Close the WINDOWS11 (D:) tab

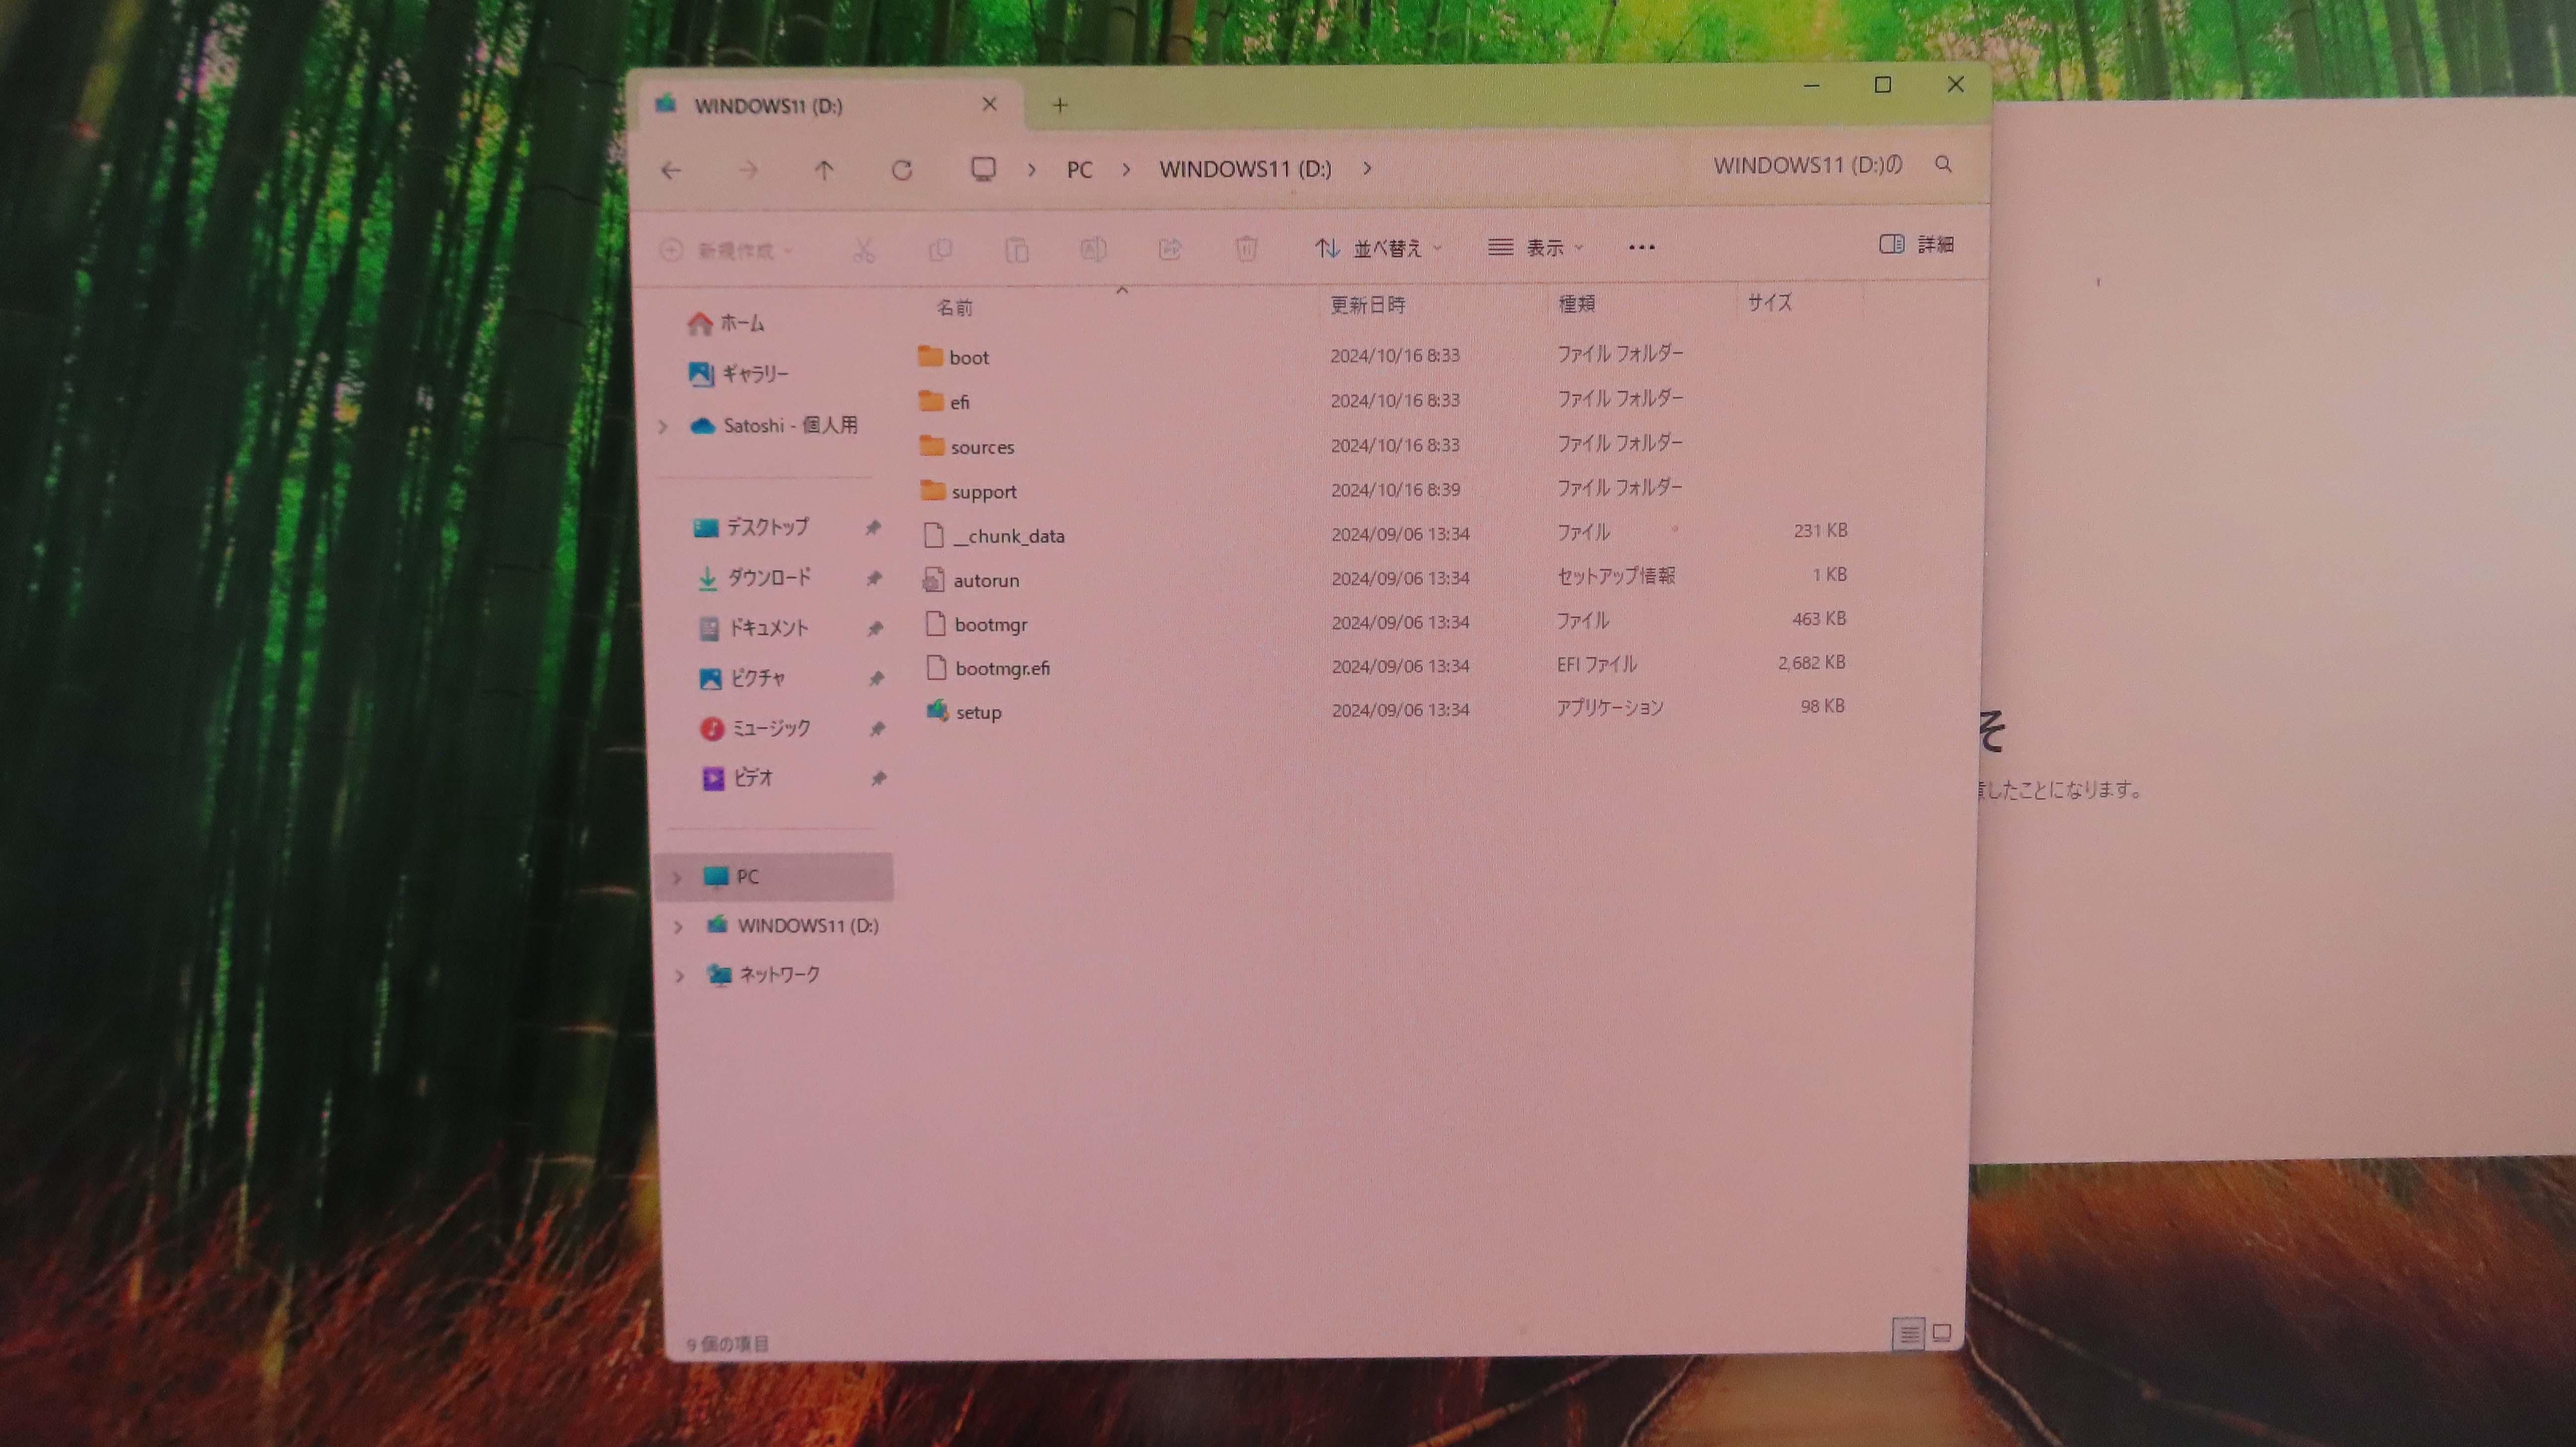click(x=990, y=104)
